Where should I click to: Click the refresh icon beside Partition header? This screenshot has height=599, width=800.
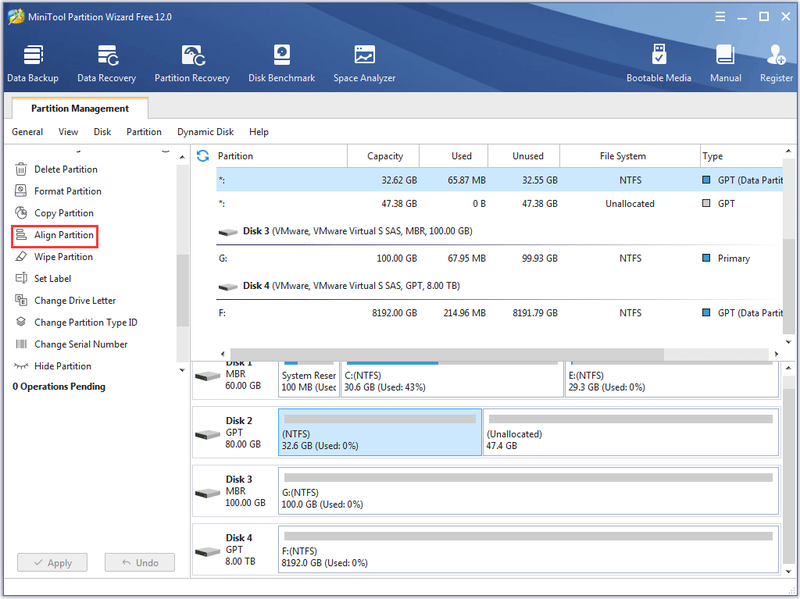pos(203,156)
